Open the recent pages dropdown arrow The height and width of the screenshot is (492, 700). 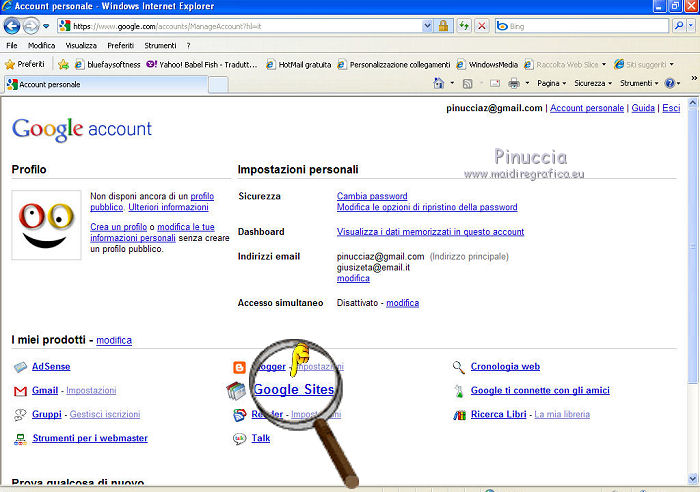(x=46, y=26)
